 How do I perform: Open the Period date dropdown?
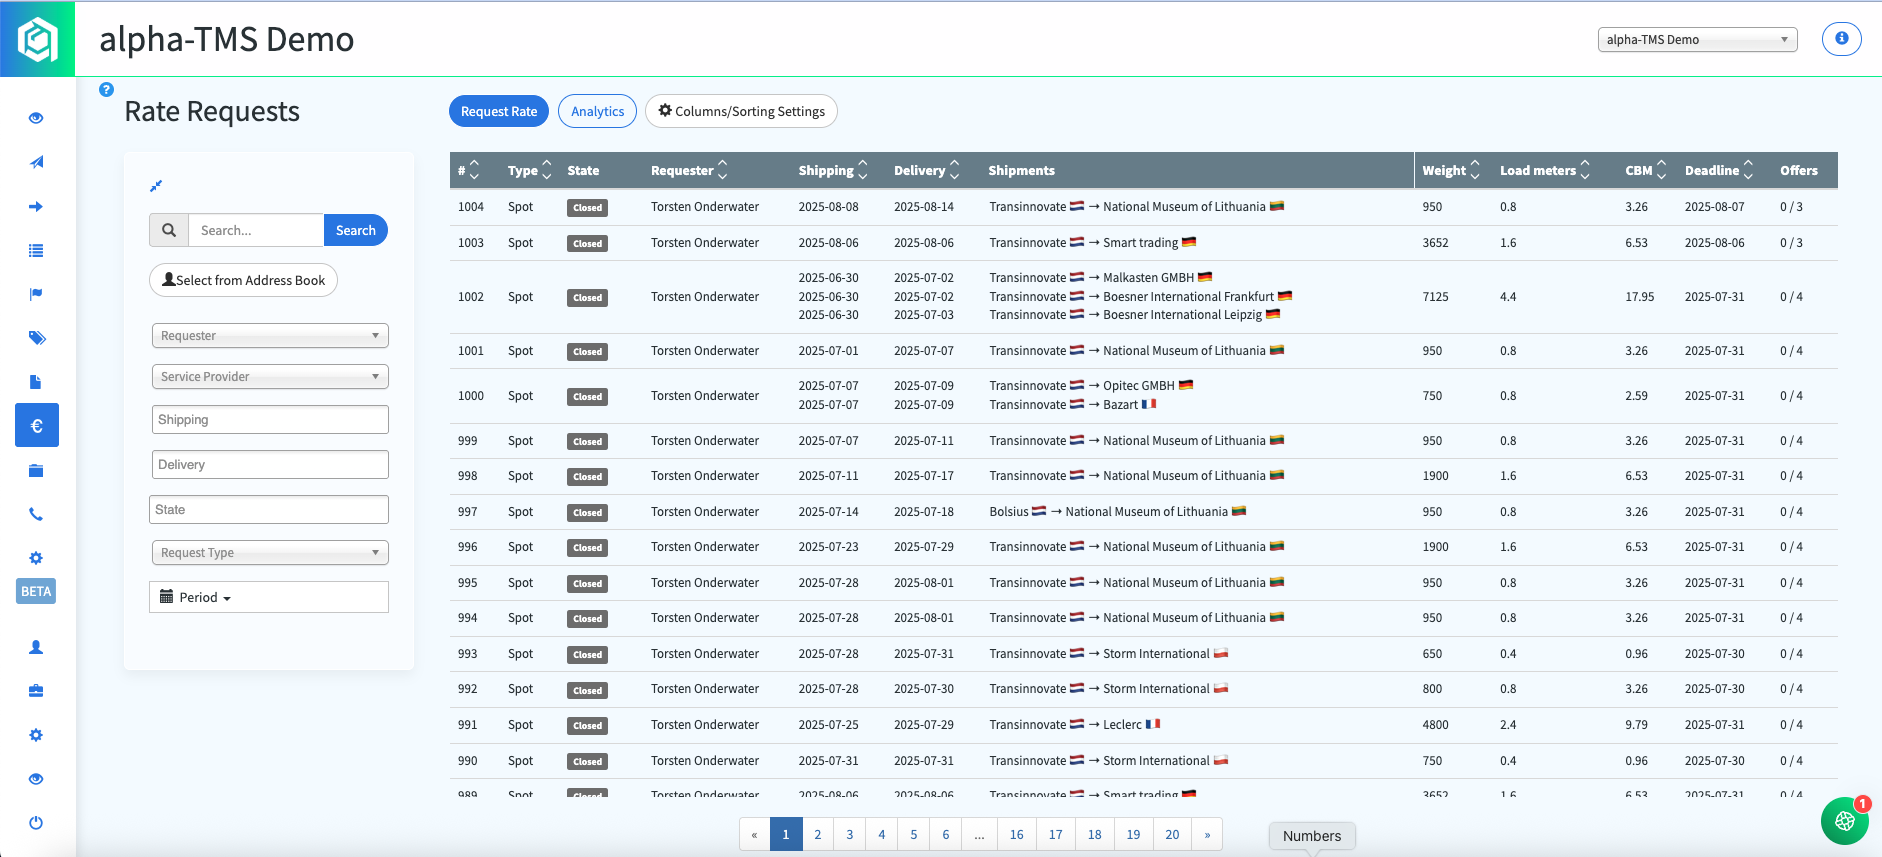pos(269,597)
